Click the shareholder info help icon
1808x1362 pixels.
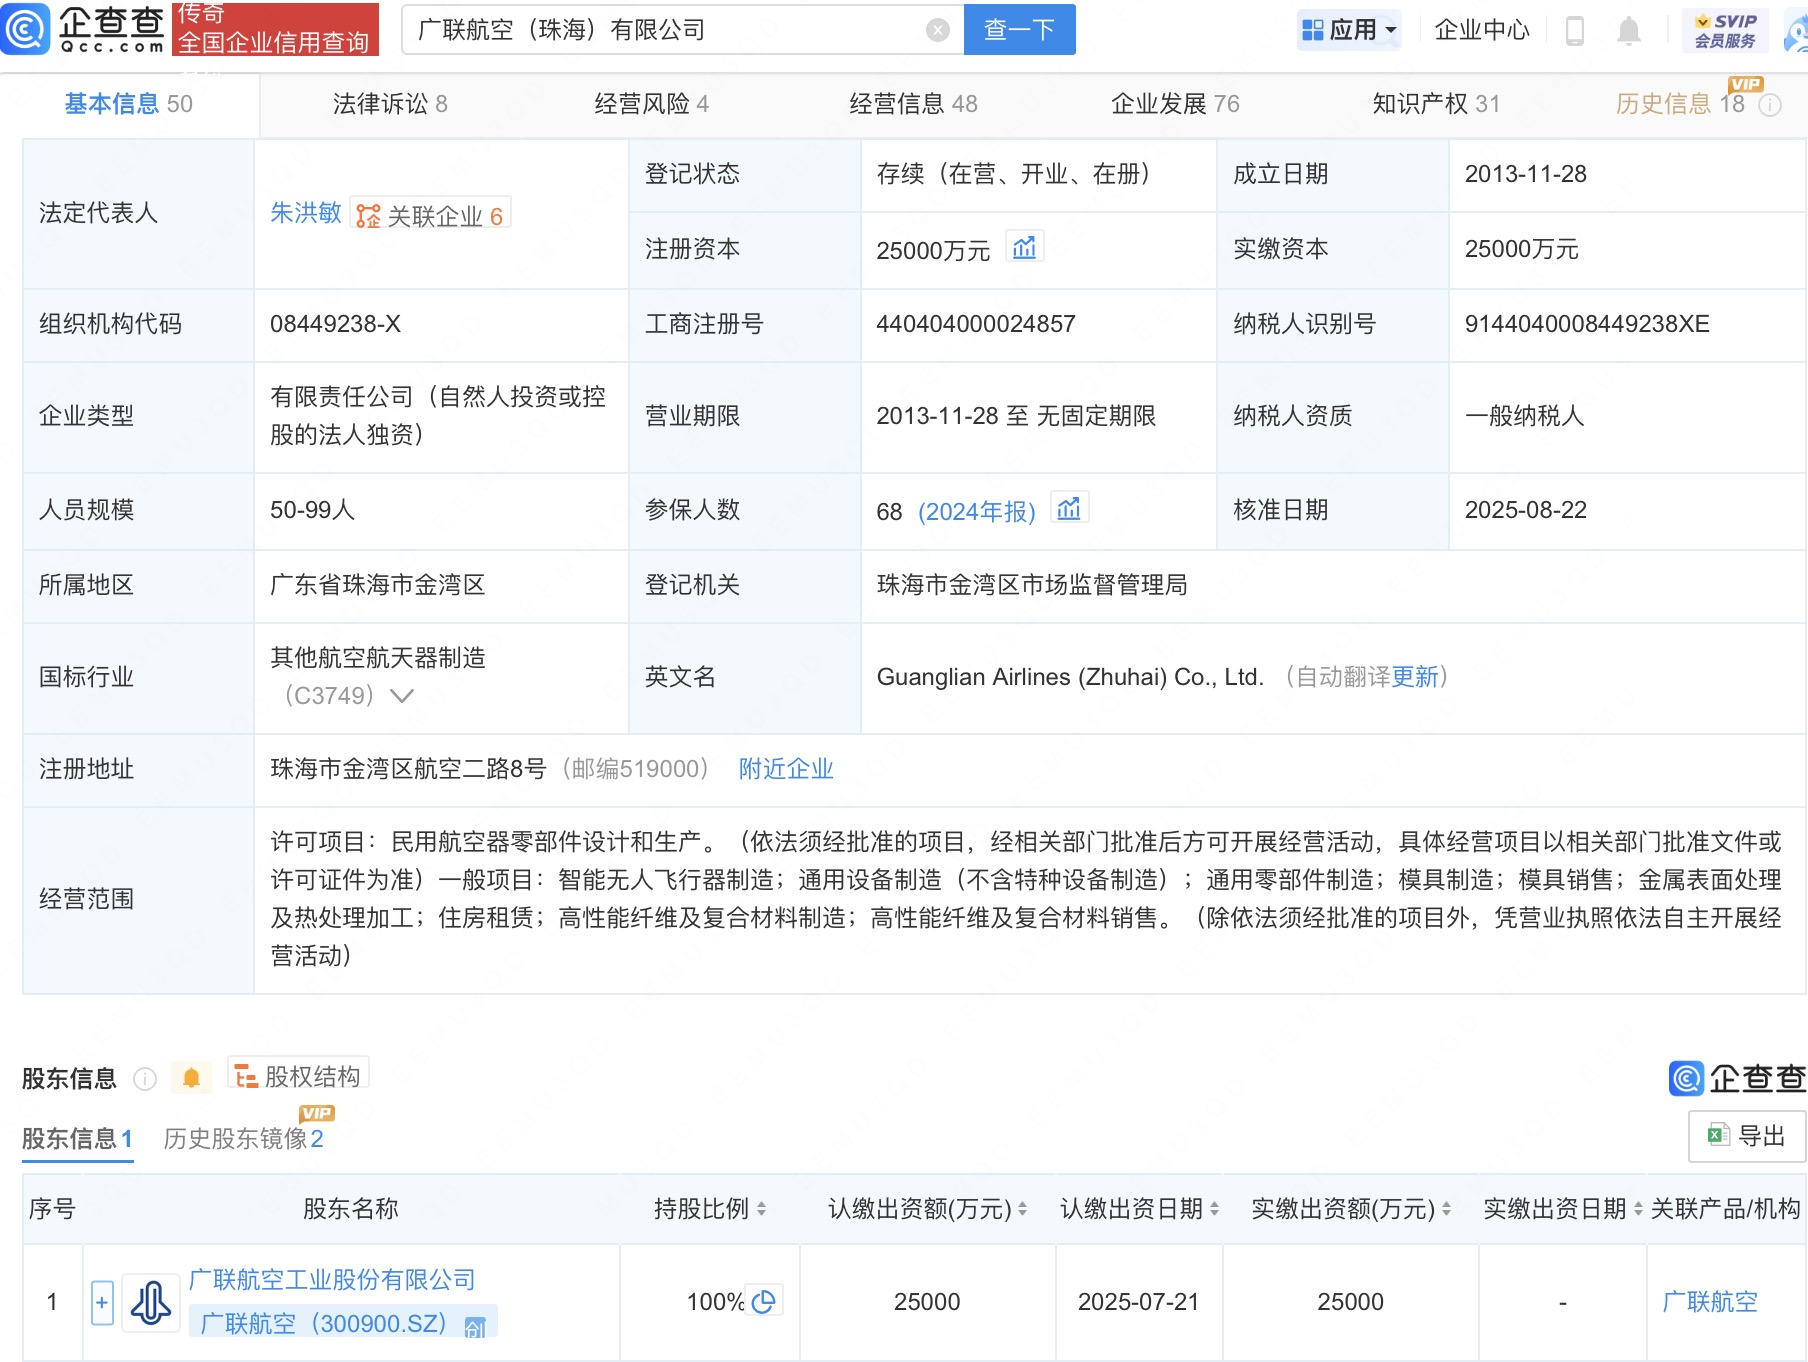(x=145, y=1079)
